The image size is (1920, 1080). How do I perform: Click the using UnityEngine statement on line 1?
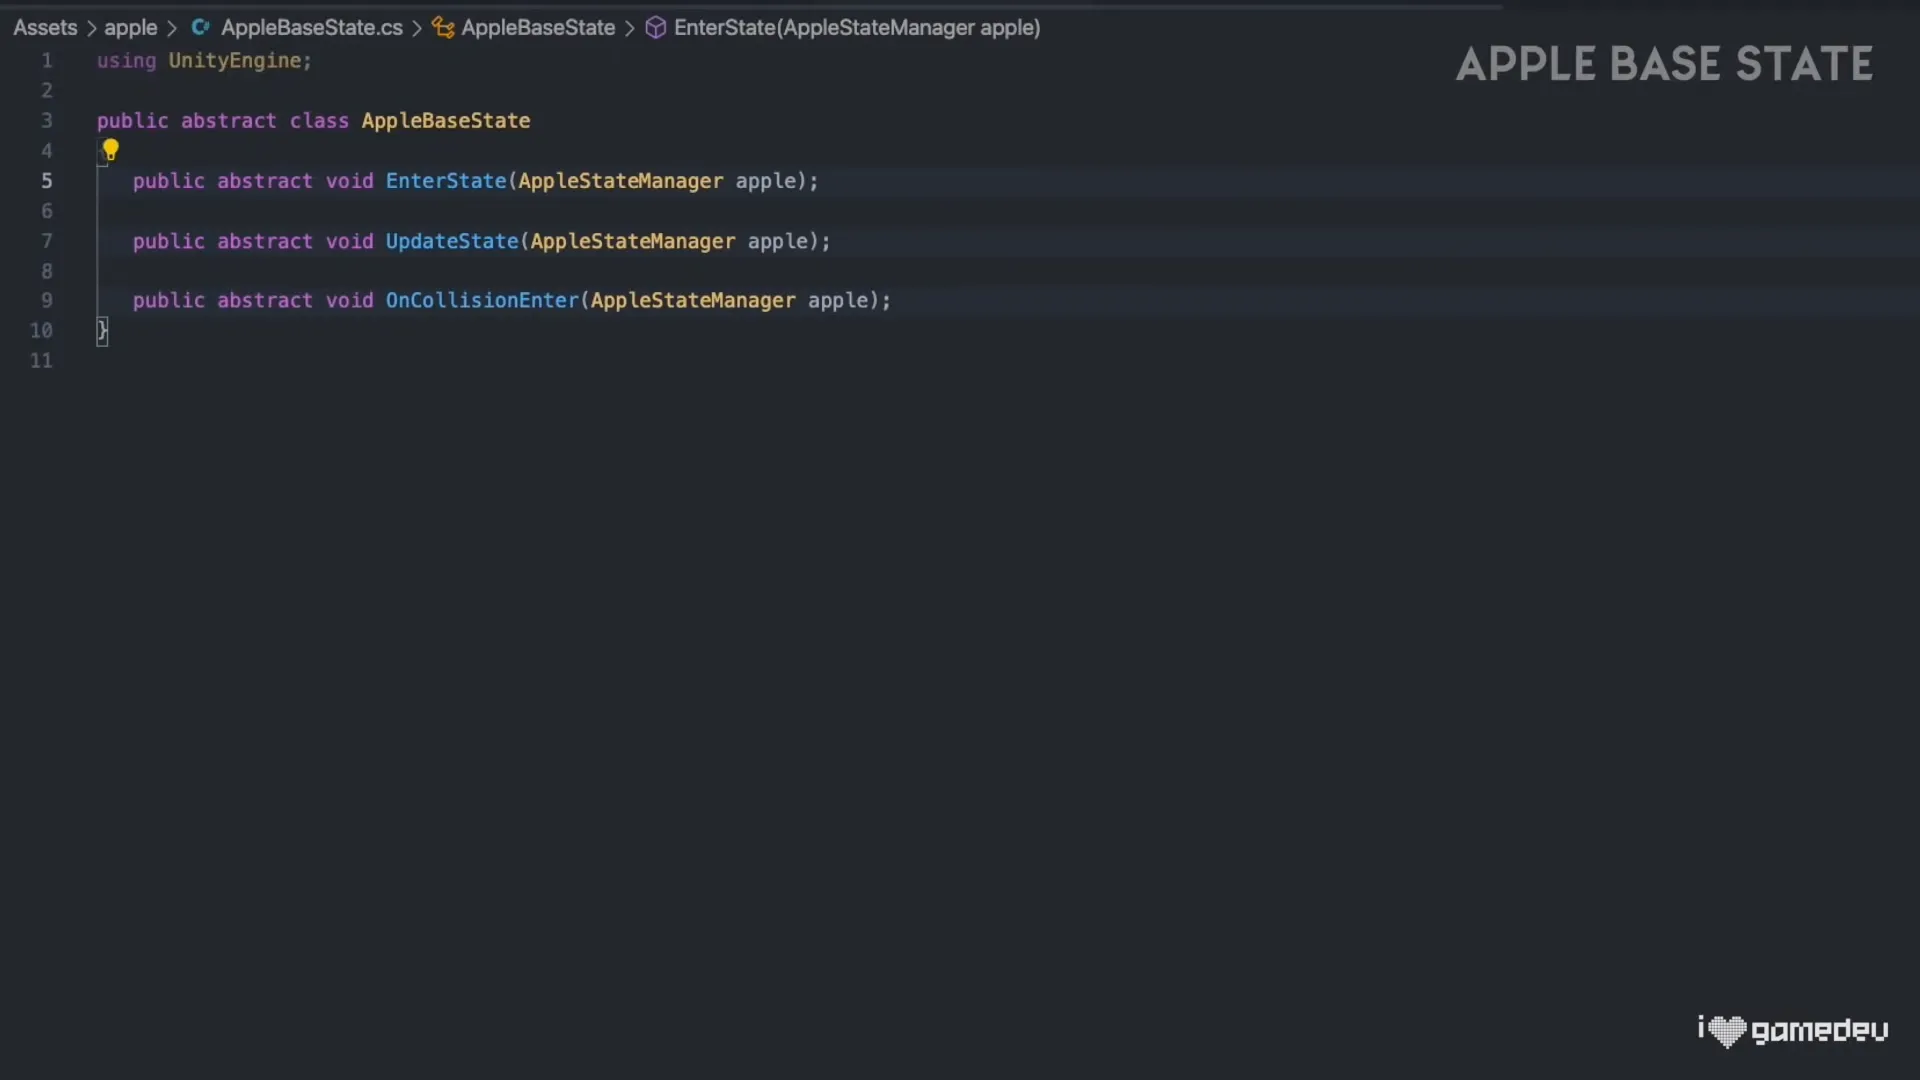(203, 60)
